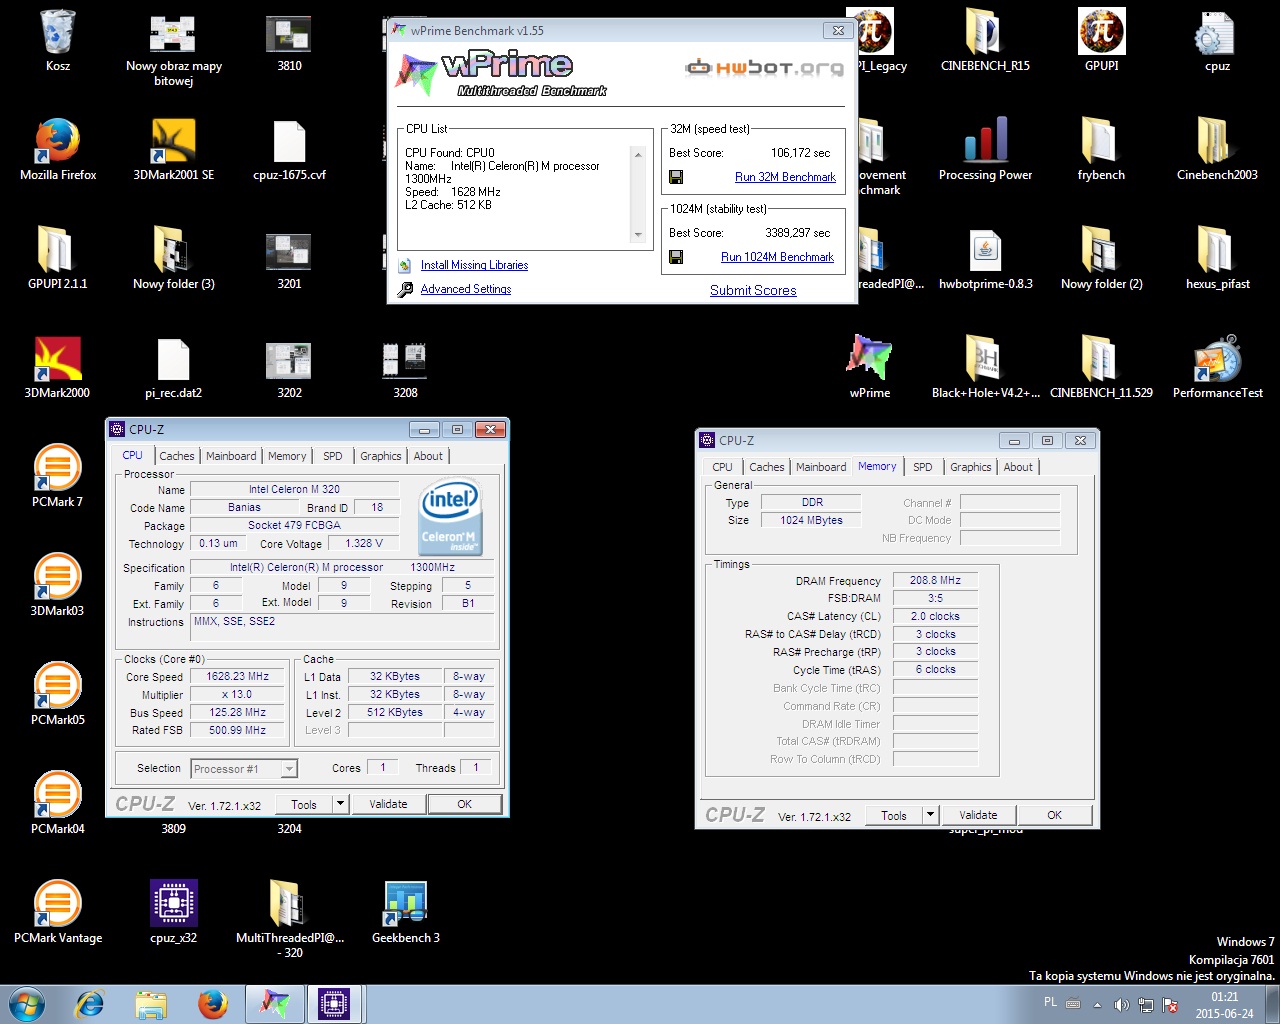The height and width of the screenshot is (1024, 1280).
Task: Expand Tools dropdown arrow in right CPU-Z
Action: click(x=930, y=815)
